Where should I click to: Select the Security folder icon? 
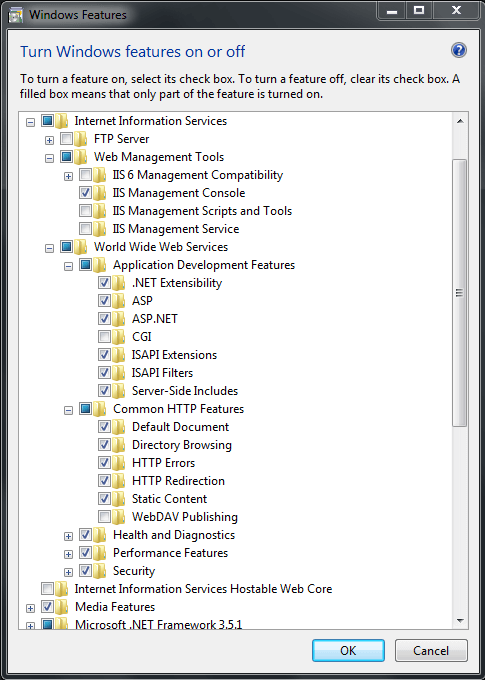[100, 571]
